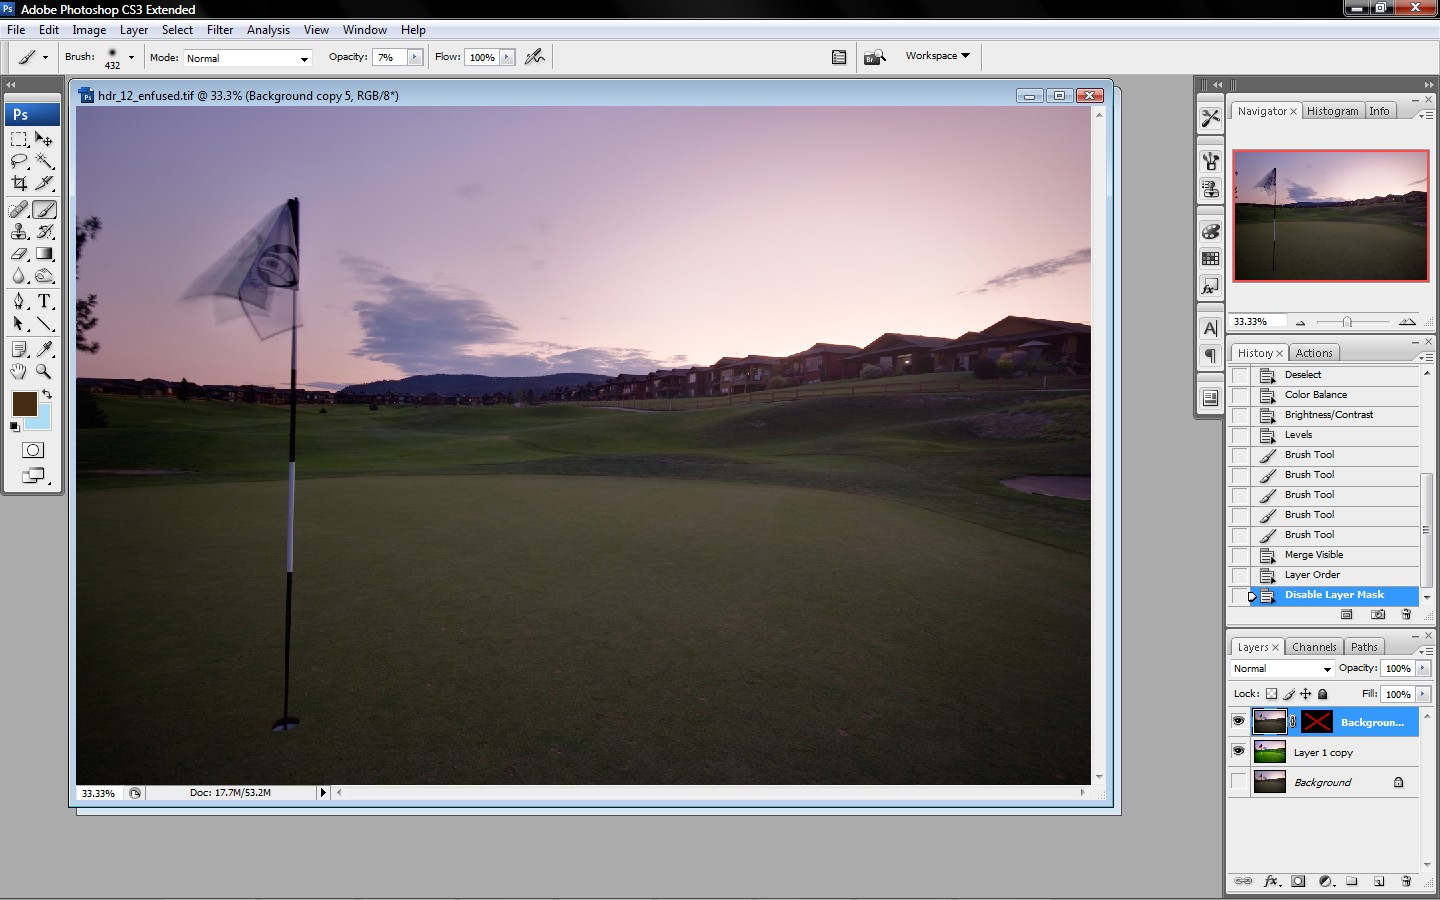The width and height of the screenshot is (1440, 900).
Task: Open the Analysis menu
Action: pyautogui.click(x=268, y=30)
